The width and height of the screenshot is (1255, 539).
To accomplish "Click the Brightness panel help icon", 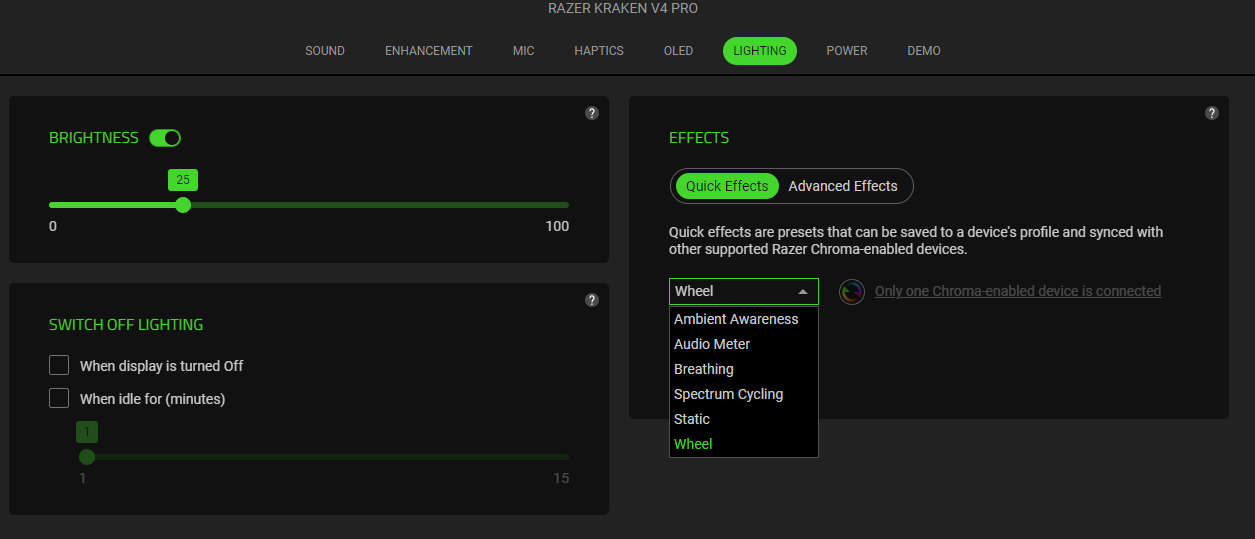I will click(x=592, y=113).
